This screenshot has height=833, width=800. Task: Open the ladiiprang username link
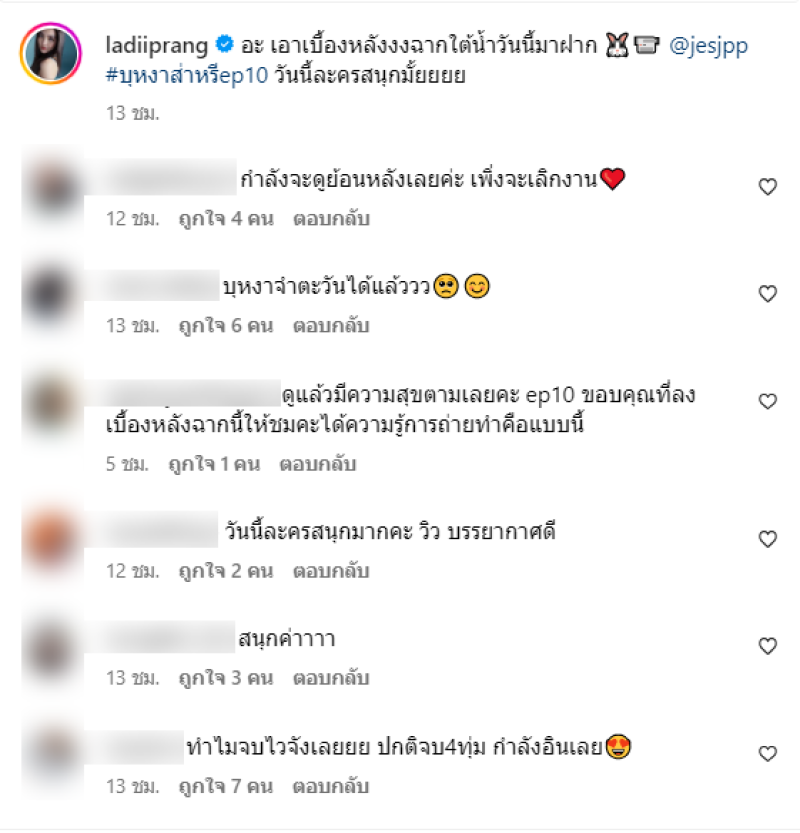point(157,46)
